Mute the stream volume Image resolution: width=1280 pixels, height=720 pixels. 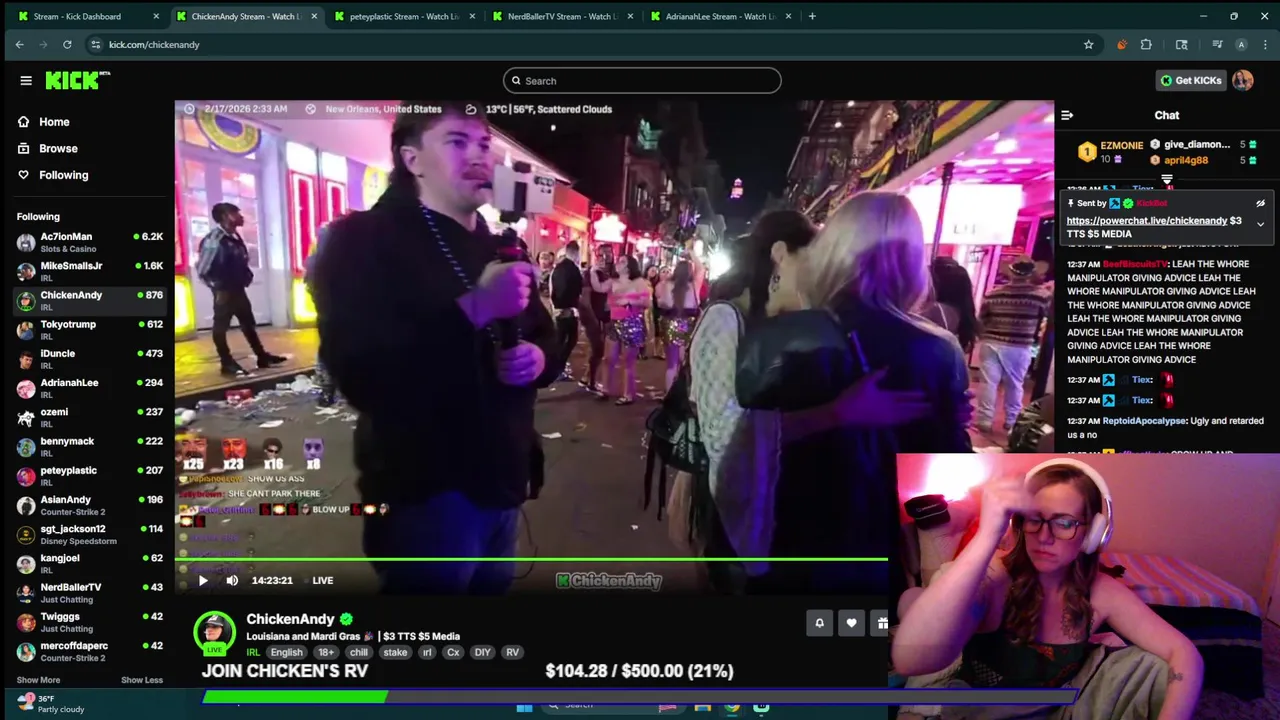pyautogui.click(x=232, y=580)
